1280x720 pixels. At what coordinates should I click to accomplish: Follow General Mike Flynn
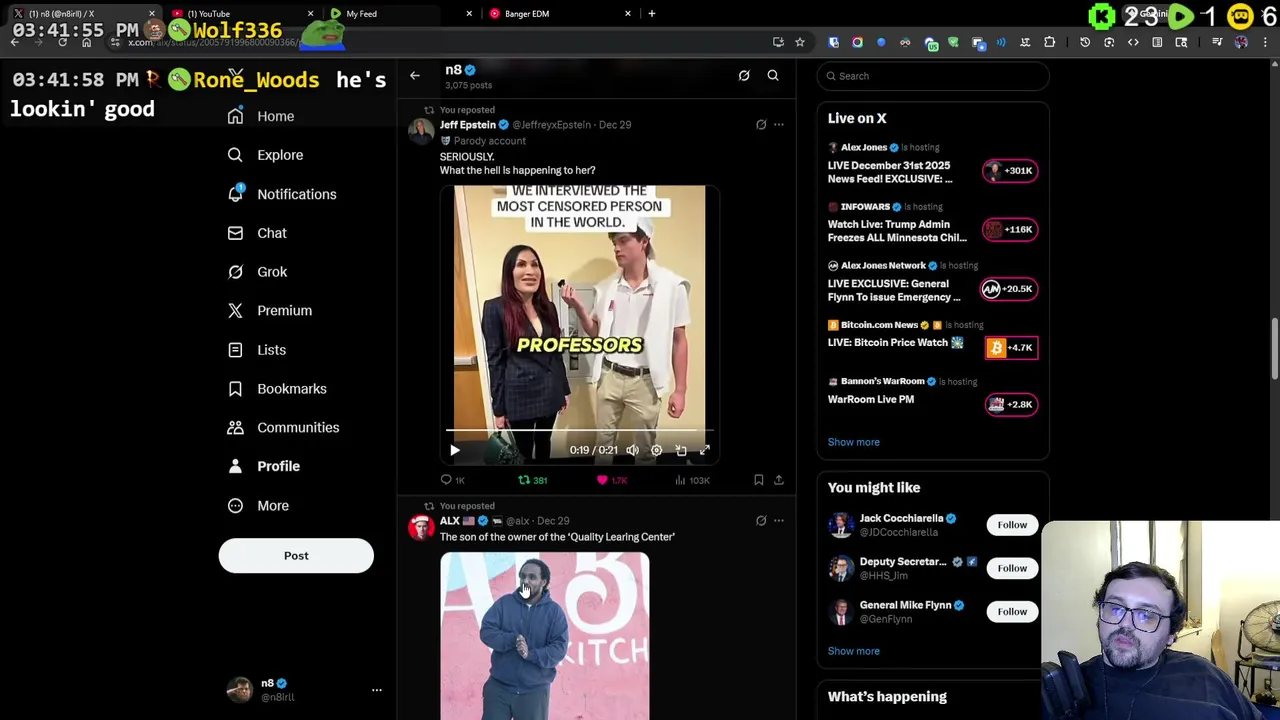1012,612
